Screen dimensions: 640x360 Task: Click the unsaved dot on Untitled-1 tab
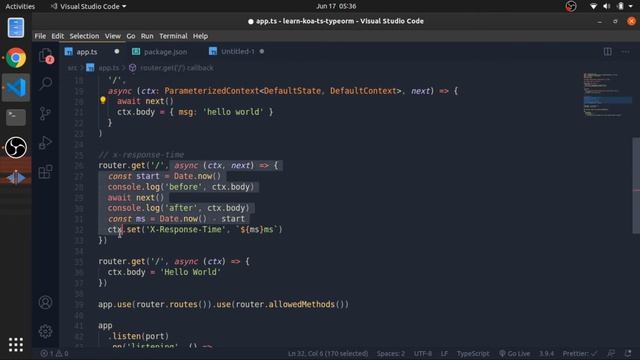[x=262, y=51]
